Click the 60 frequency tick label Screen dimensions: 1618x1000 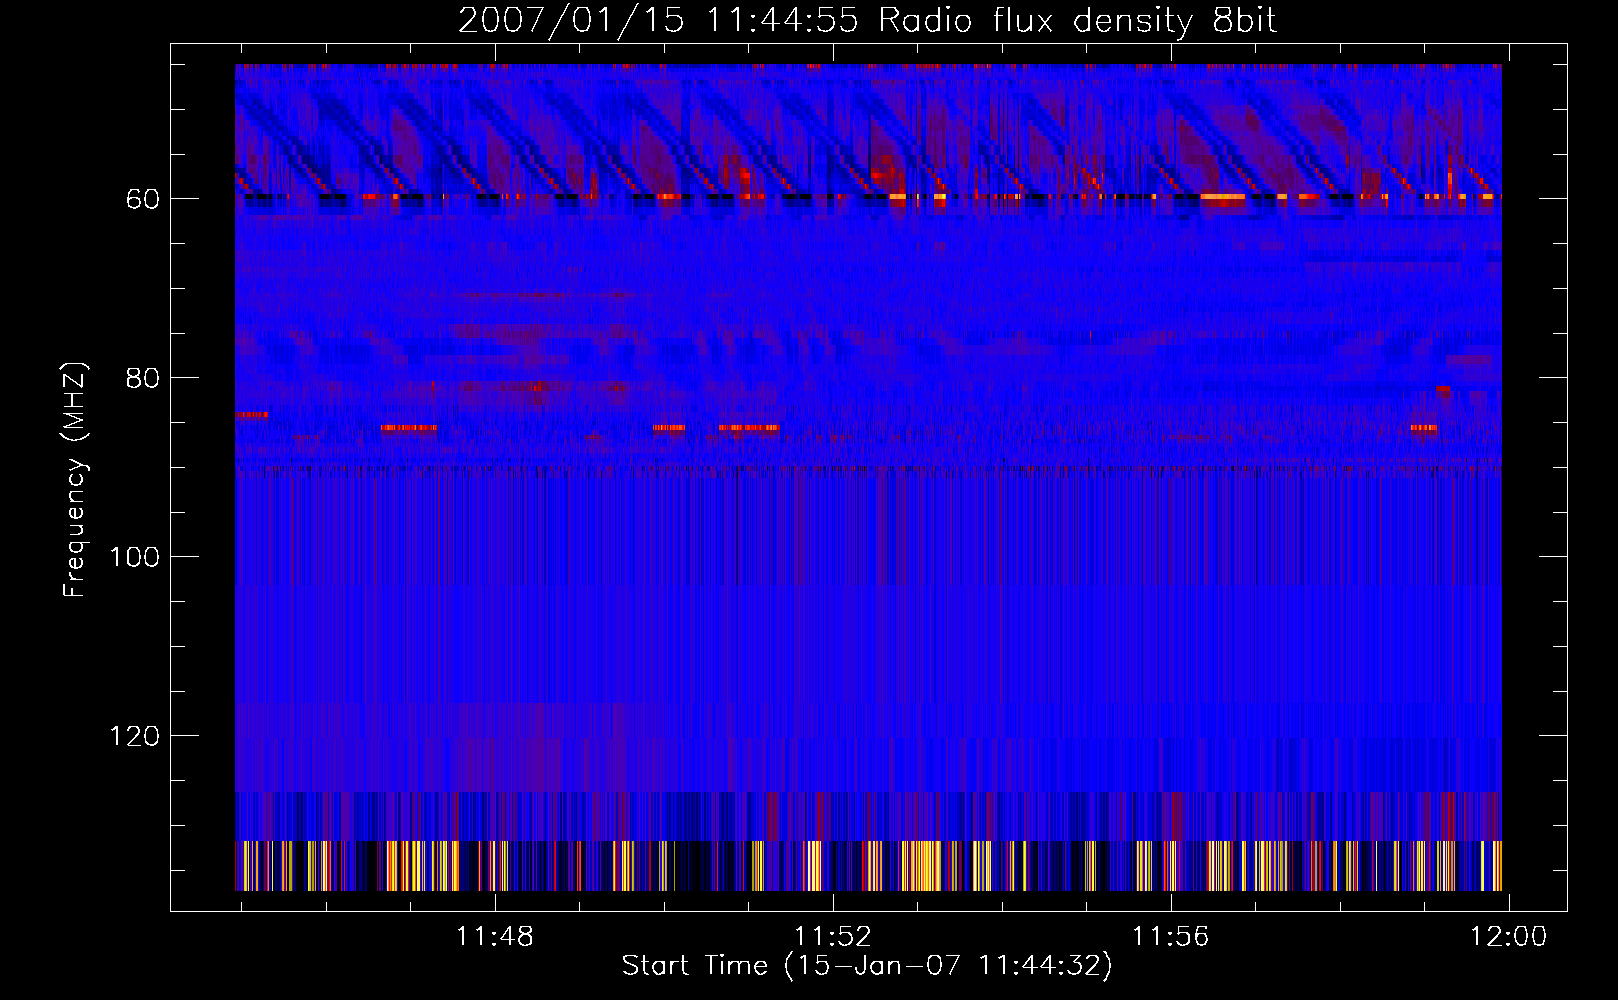point(143,199)
